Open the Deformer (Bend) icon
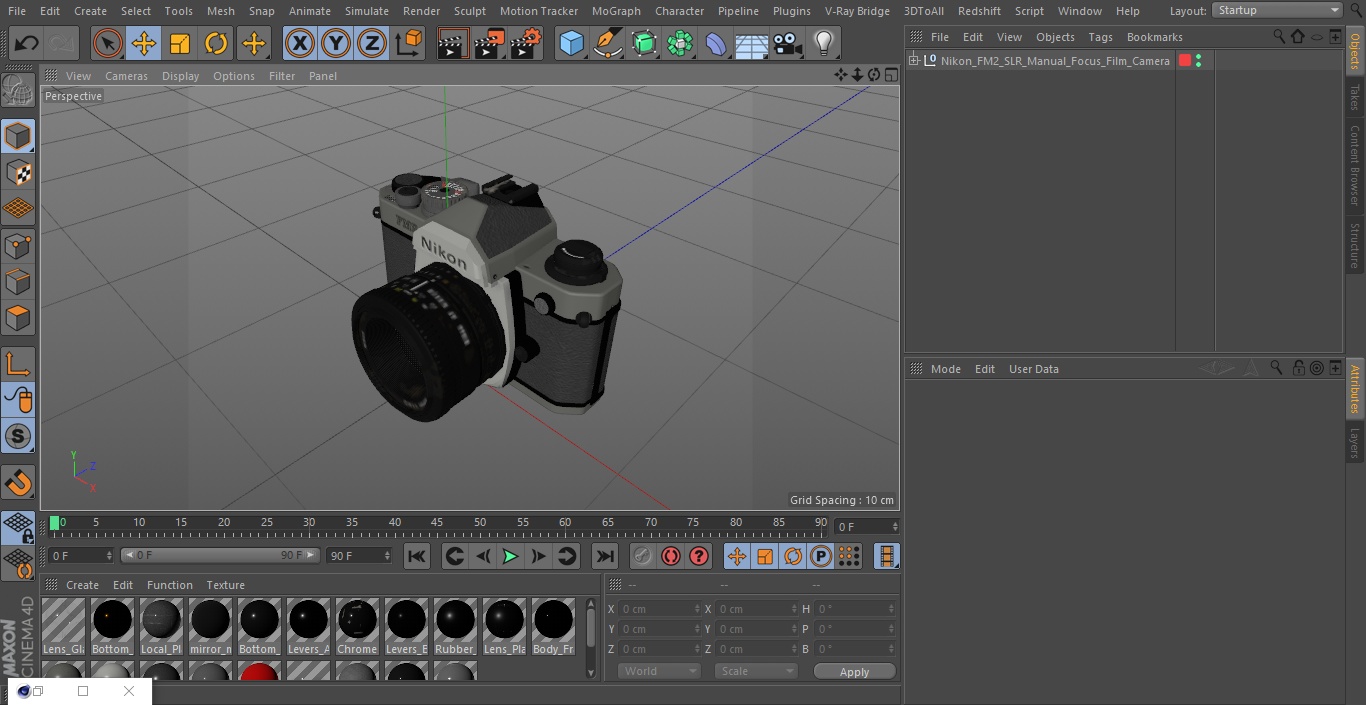 coord(716,43)
